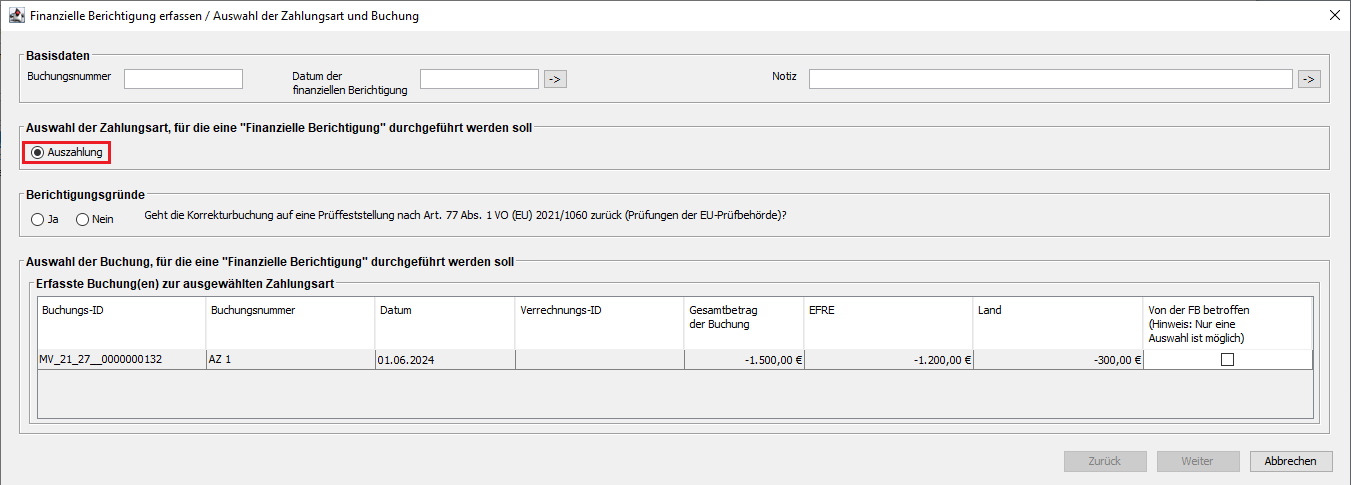Screen dimensions: 1351x485
Task: Choose Nein for Berichtigungsgründe
Action: tap(83, 219)
